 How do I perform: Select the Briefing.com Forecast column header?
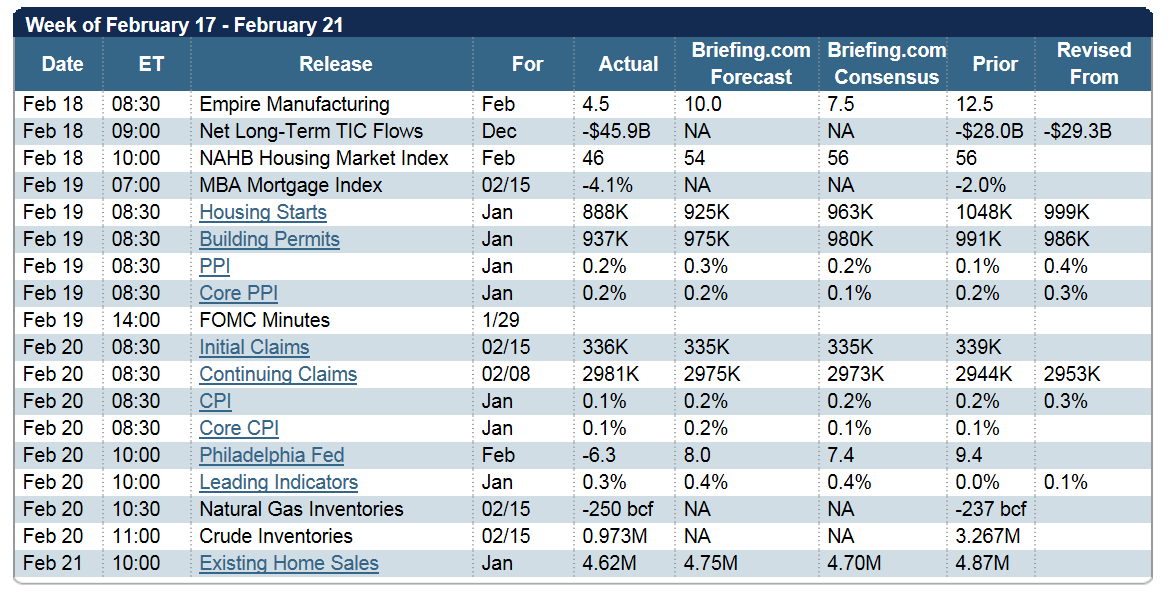(750, 64)
